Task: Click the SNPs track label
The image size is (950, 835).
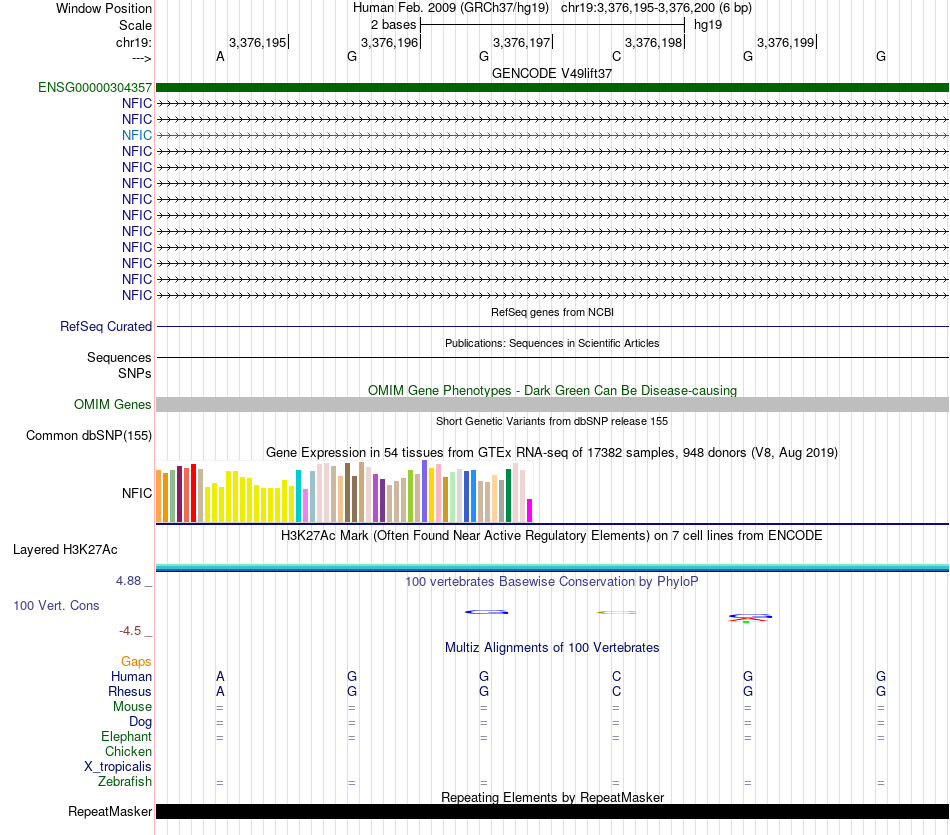Action: click(x=135, y=373)
